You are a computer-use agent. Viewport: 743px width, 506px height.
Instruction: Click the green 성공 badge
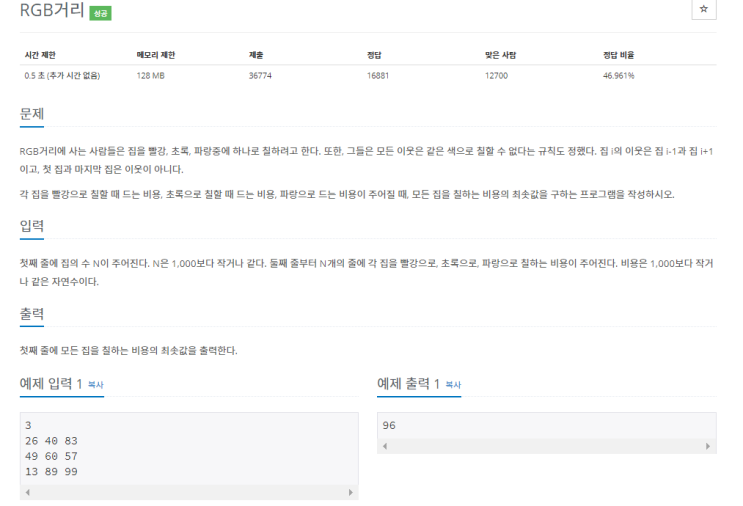pyautogui.click(x=100, y=13)
